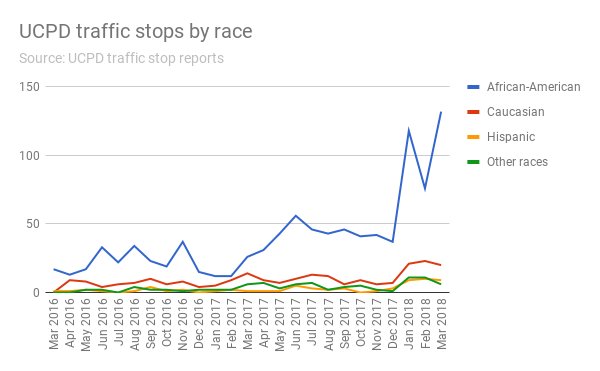Select the 'Caucasian' legend label
The image size is (600, 371).
[x=515, y=112]
